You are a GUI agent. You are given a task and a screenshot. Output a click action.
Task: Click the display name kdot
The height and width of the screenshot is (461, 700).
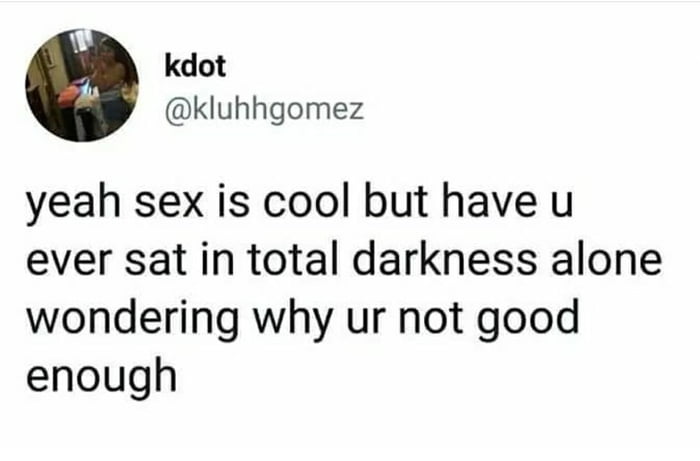[195, 66]
